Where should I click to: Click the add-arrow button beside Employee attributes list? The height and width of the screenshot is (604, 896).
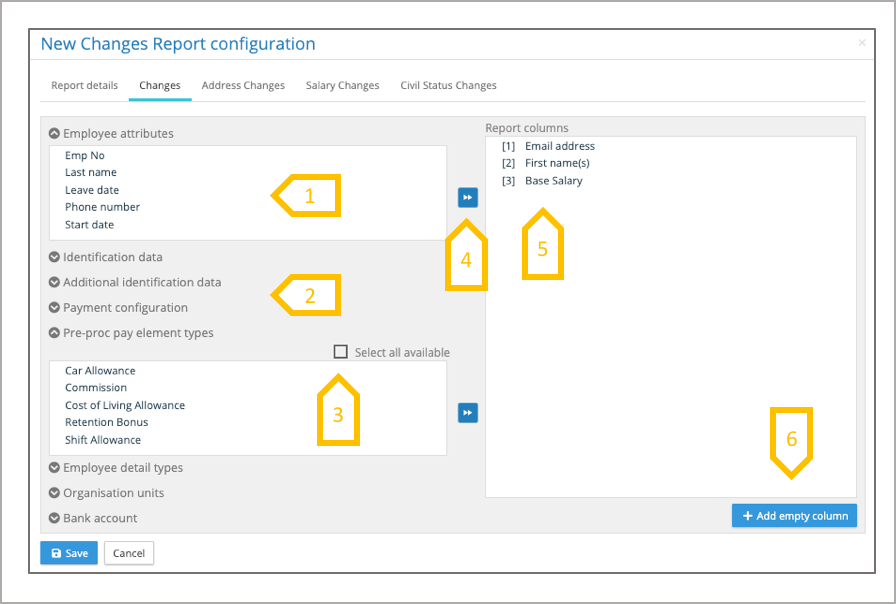pyautogui.click(x=467, y=198)
